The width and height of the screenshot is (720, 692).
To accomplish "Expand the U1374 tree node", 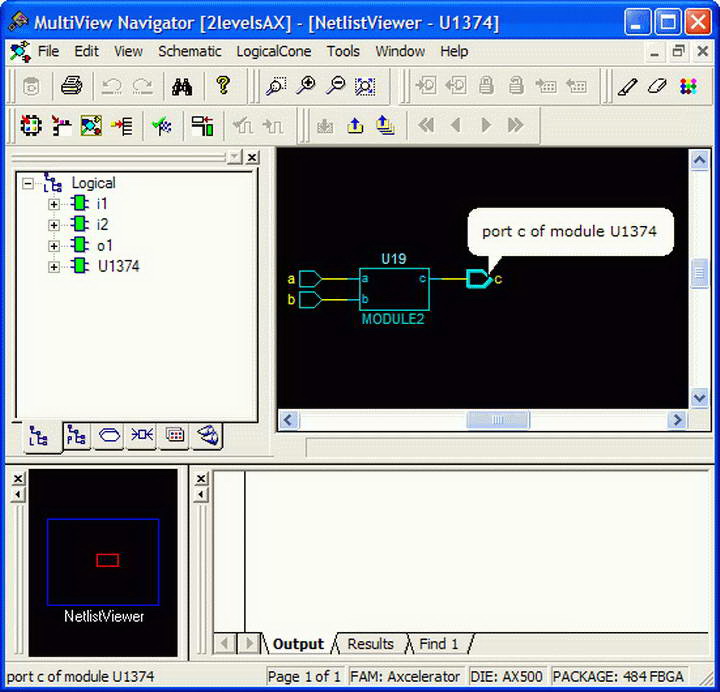I will tap(54, 267).
